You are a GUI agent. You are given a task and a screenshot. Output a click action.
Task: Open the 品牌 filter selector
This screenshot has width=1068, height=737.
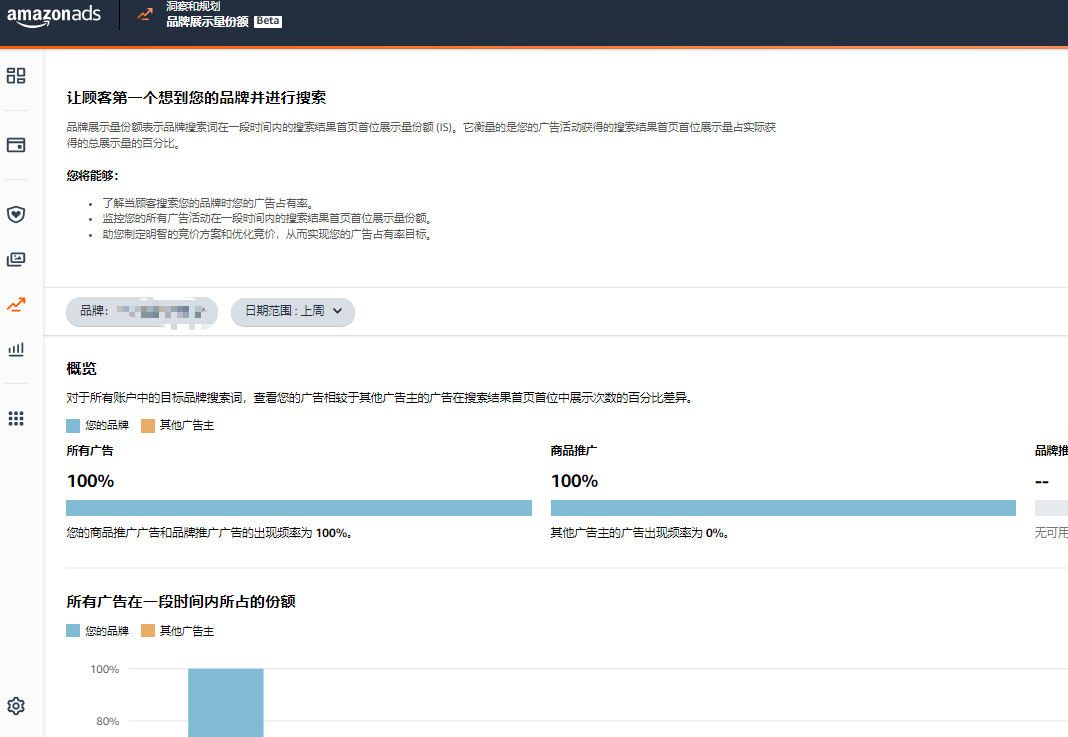point(141,311)
